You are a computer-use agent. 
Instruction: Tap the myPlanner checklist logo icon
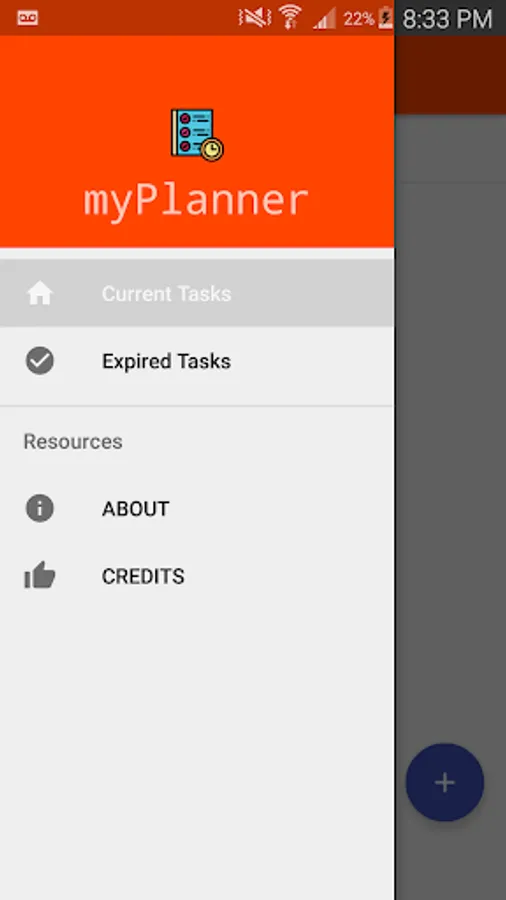pos(197,135)
